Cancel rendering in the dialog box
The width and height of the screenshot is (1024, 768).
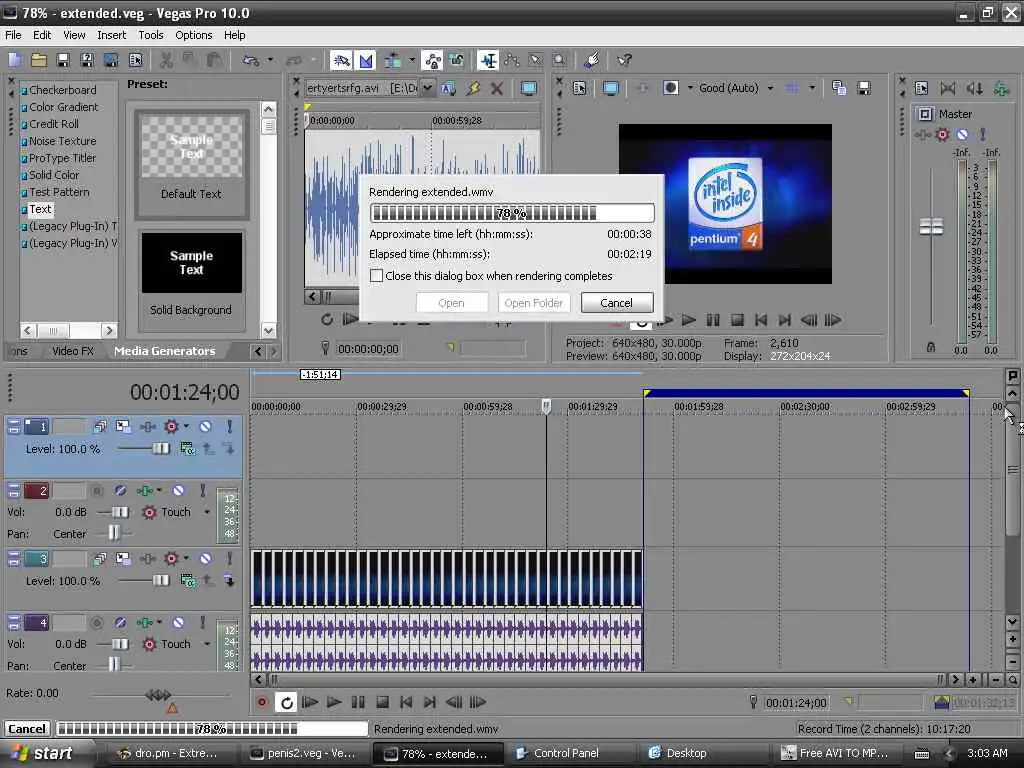[x=616, y=302]
